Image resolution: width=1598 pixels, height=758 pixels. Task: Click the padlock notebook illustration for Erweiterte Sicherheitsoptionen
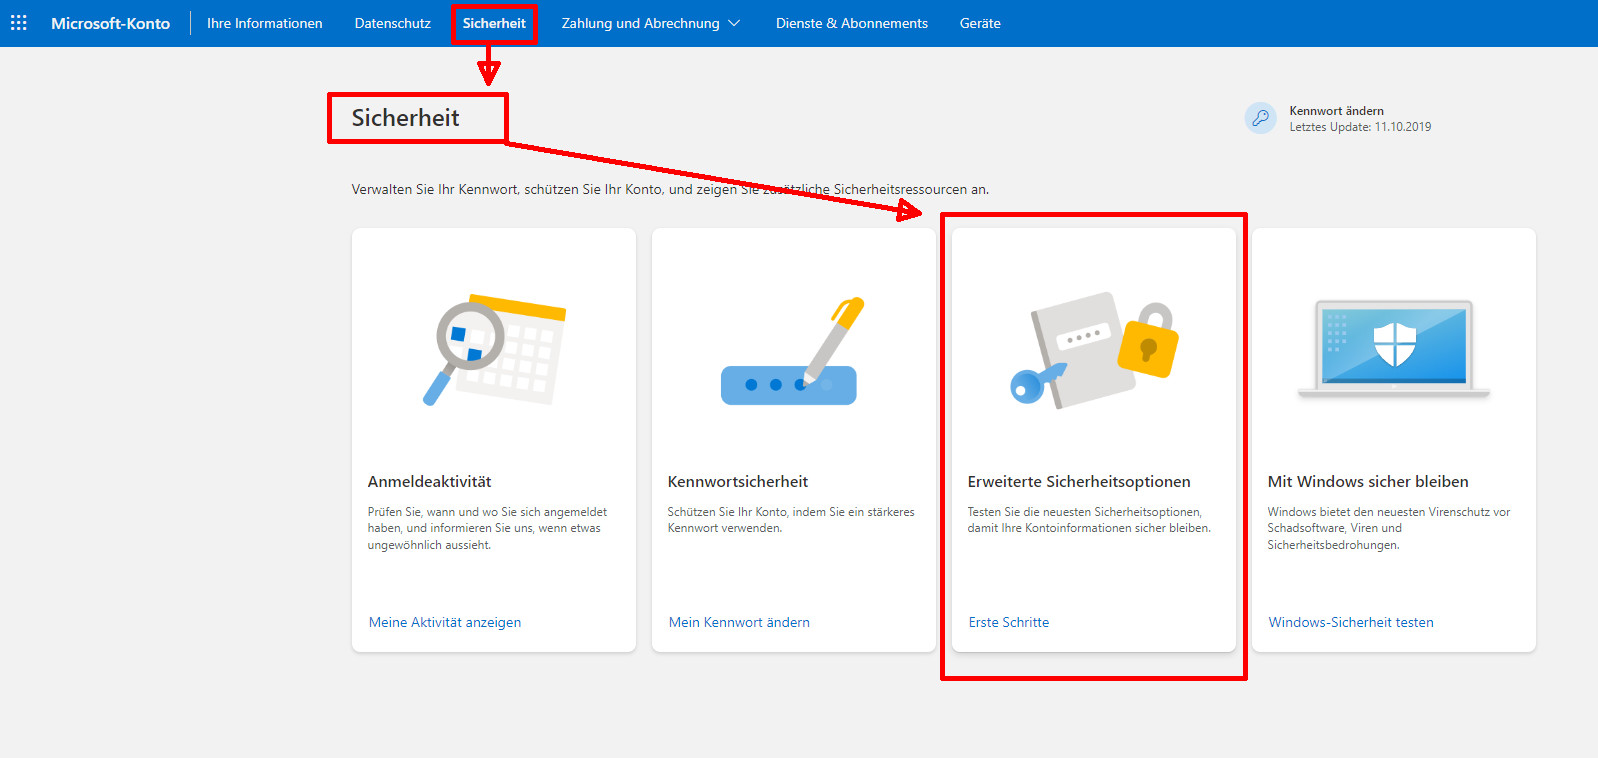(x=1094, y=350)
